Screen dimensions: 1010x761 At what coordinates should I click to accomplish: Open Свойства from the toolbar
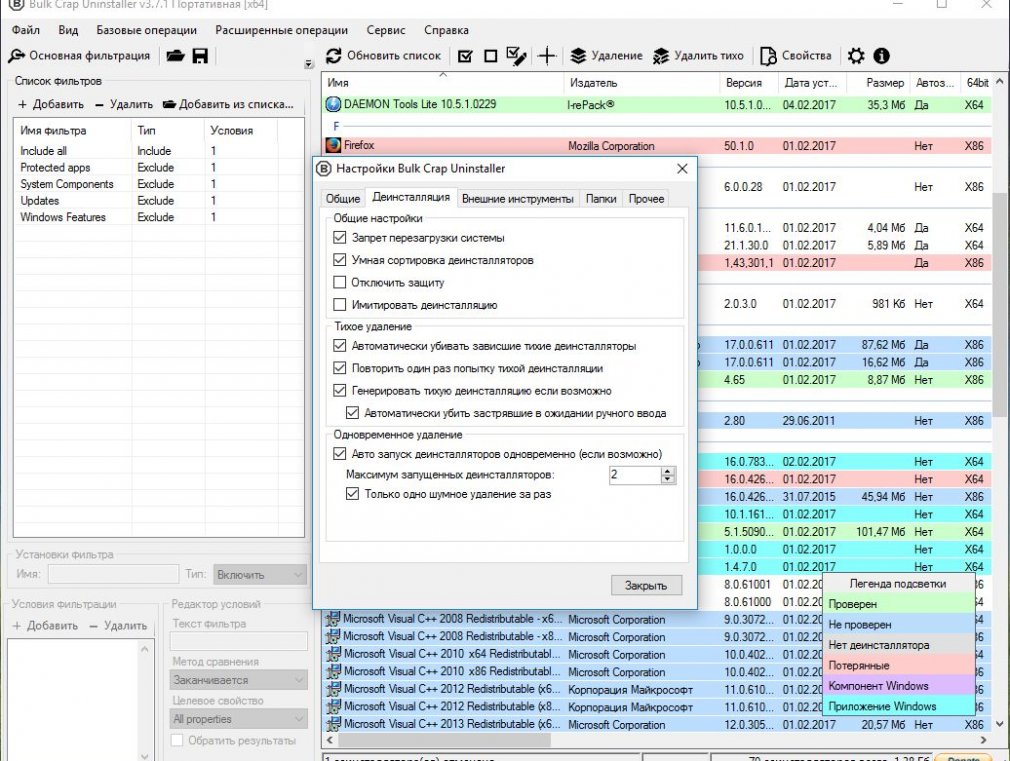pos(796,56)
